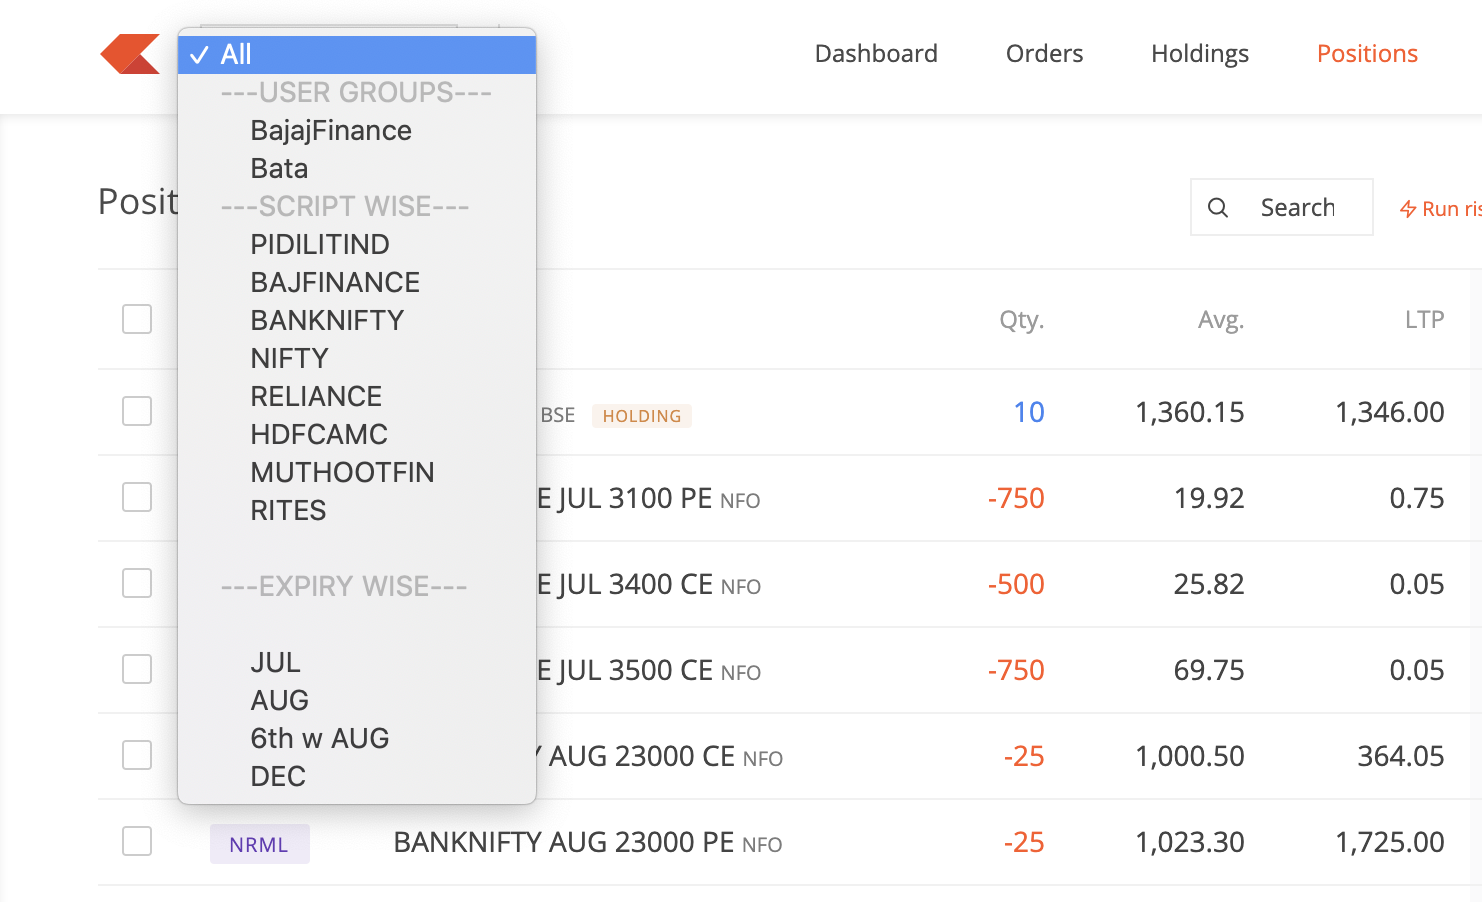Check the JUL 3500 CE row checkbox
Screen dimensions: 1482x902
pyautogui.click(x=137, y=670)
